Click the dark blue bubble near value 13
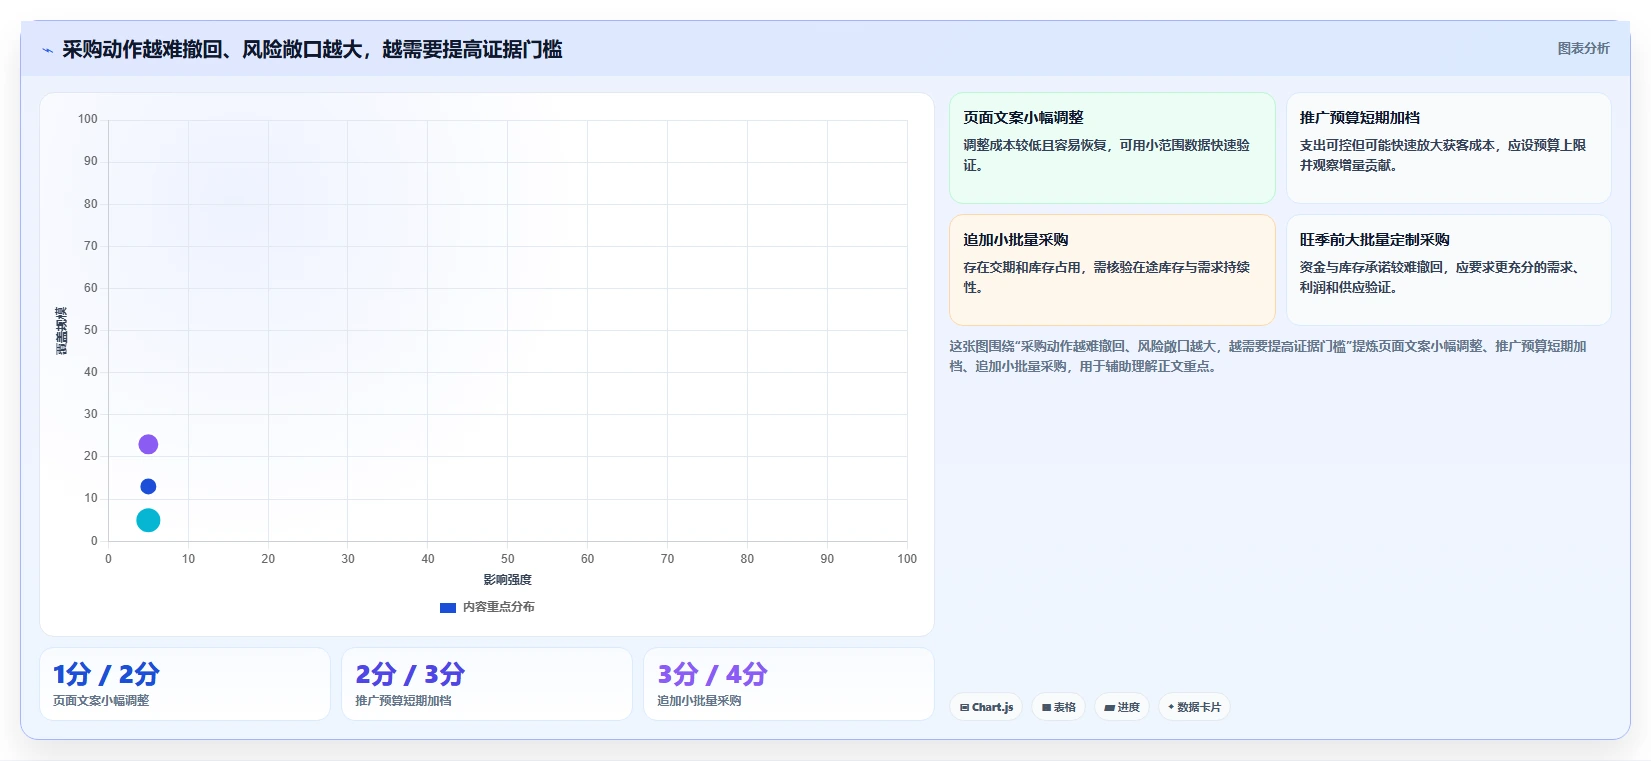Image resolution: width=1651 pixels, height=761 pixels. coord(148,486)
